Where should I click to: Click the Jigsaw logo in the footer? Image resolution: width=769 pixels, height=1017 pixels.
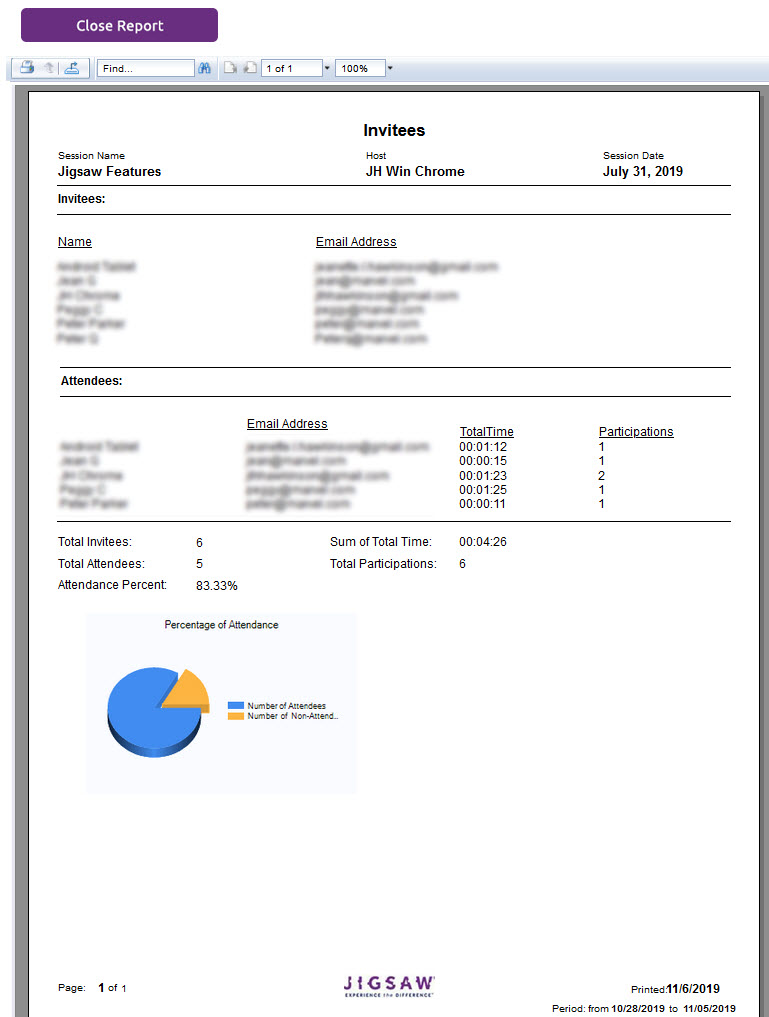(389, 986)
